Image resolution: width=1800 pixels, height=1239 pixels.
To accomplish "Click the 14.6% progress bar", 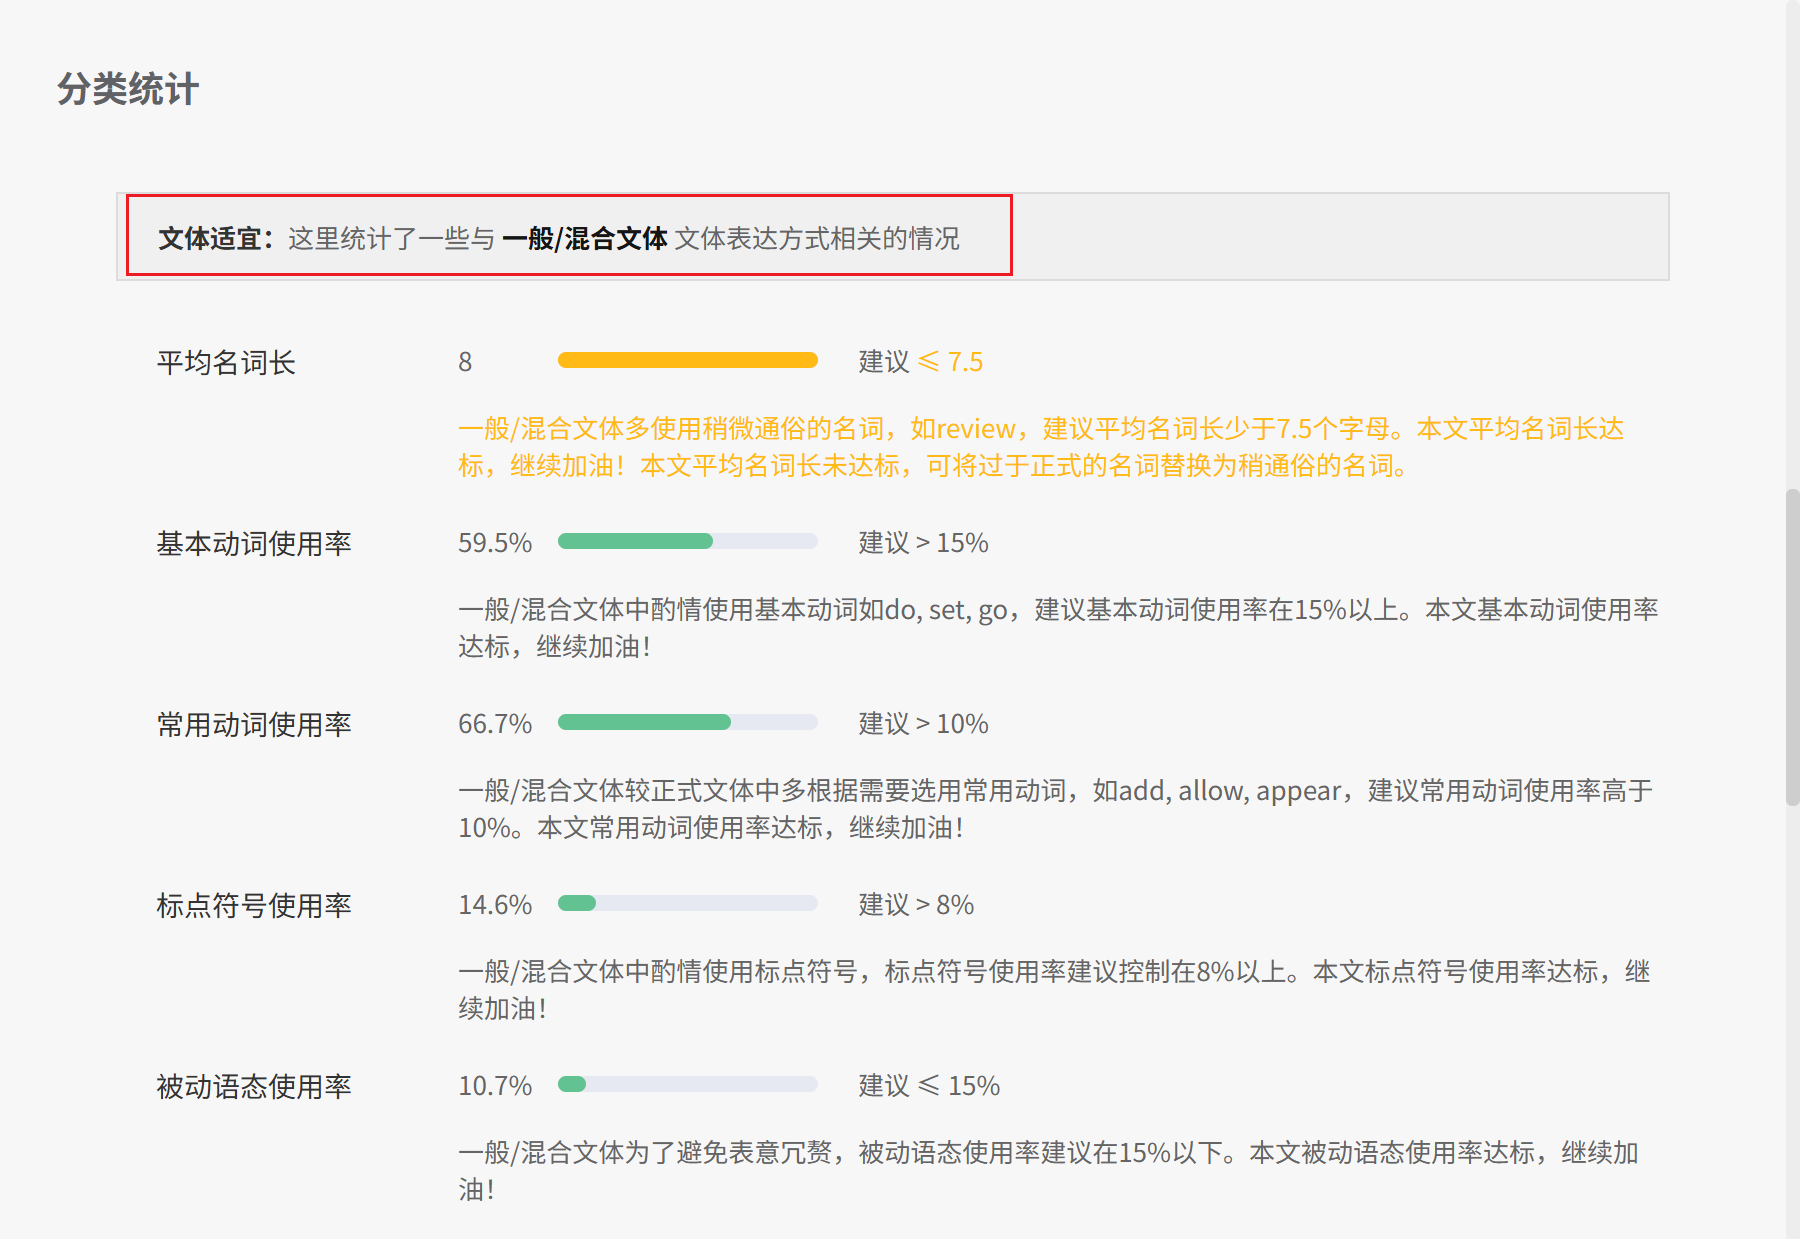I will (687, 904).
